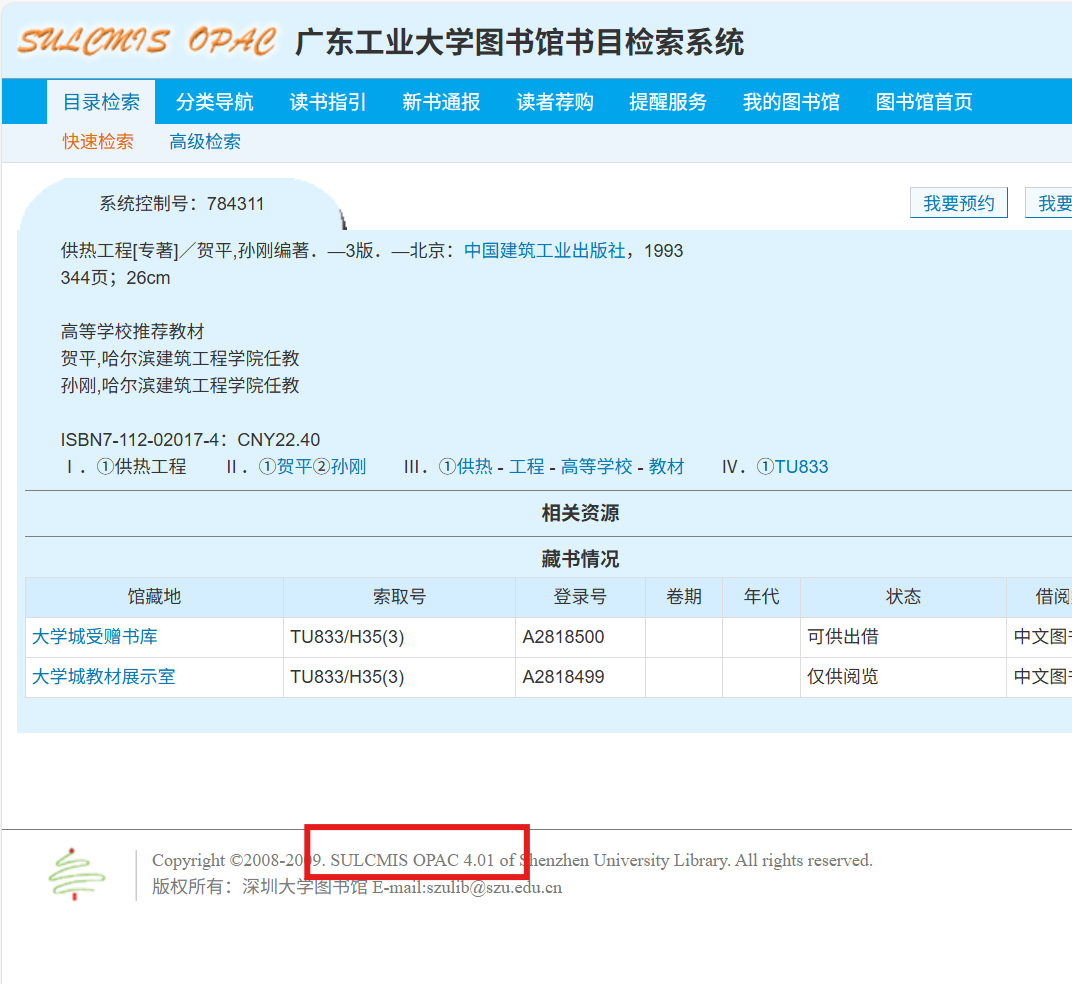Select 读者荐购 in the top menu
Image resolution: width=1072 pixels, height=984 pixels.
[x=555, y=102]
